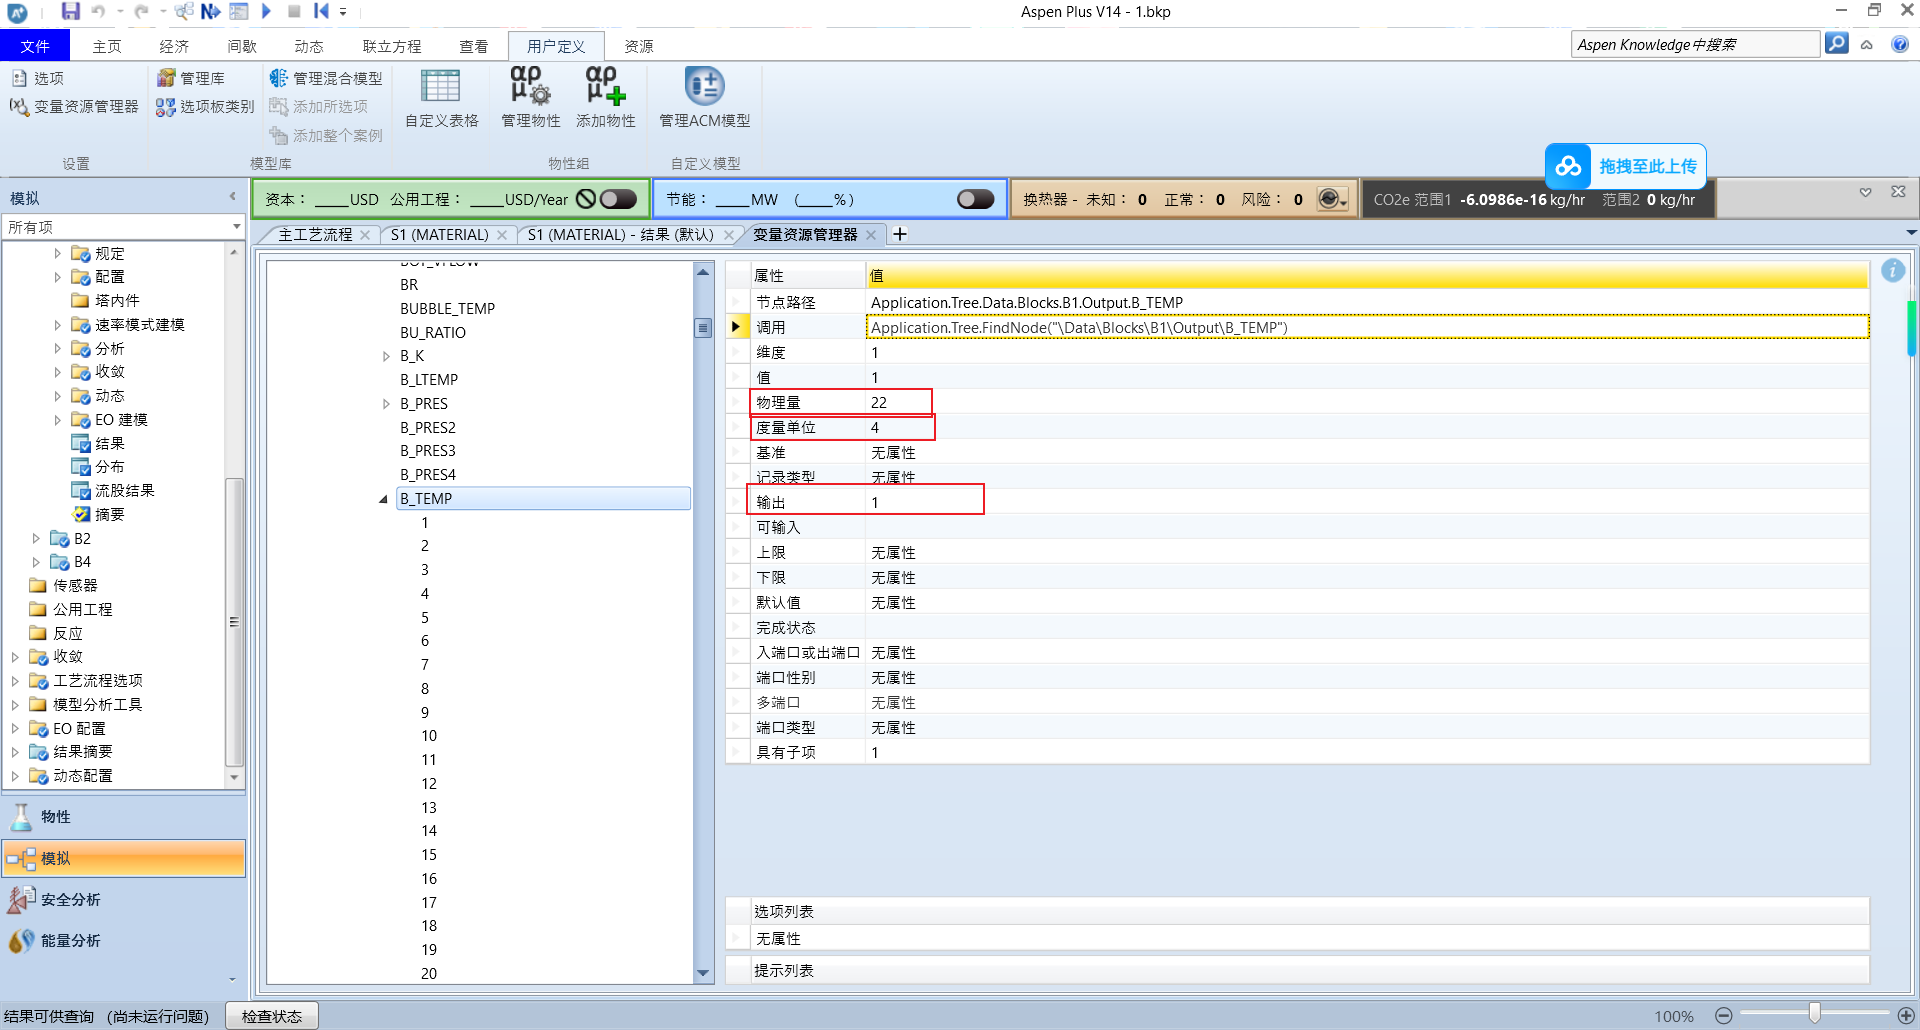Collapse the B_TEMP tree node
Image resolution: width=1920 pixels, height=1030 pixels.
(383, 499)
